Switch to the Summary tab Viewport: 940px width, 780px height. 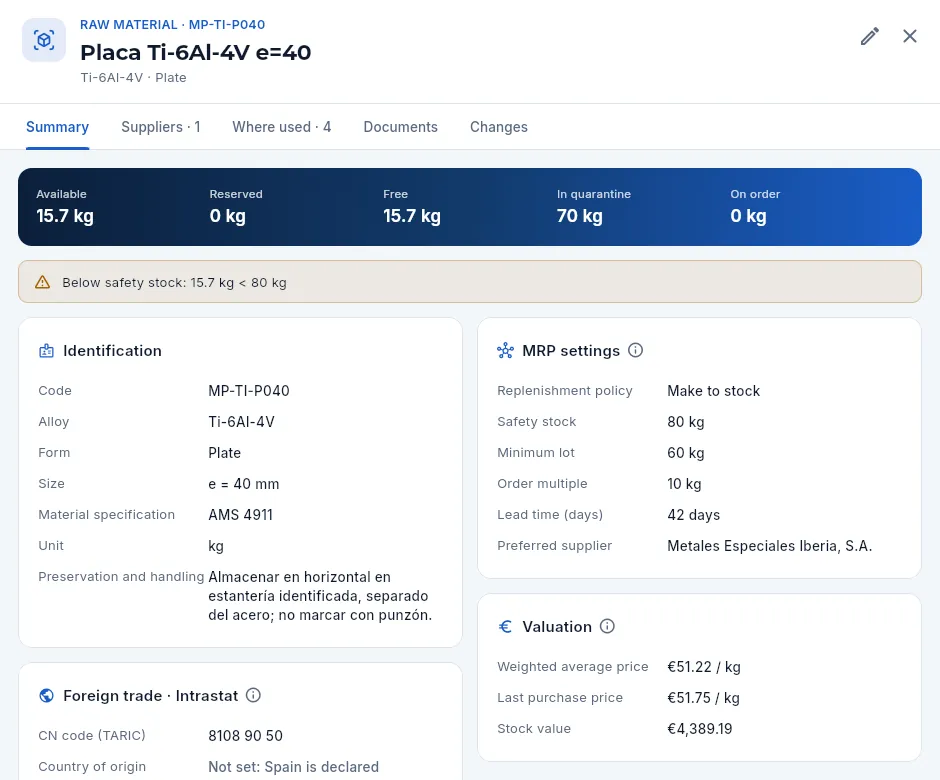click(58, 127)
